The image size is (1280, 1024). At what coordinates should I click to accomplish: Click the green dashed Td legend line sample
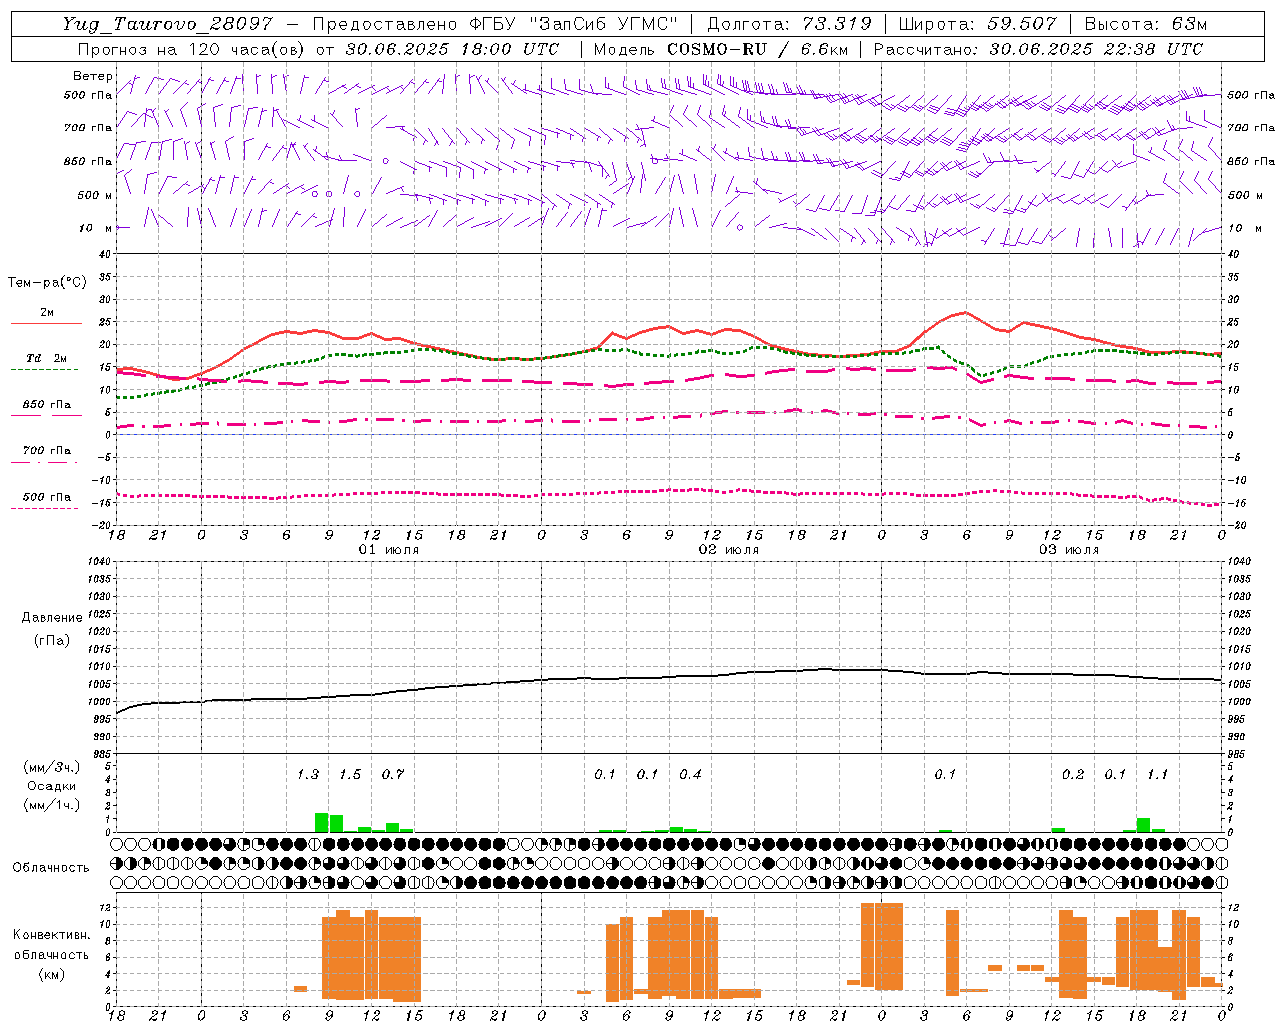[44, 370]
